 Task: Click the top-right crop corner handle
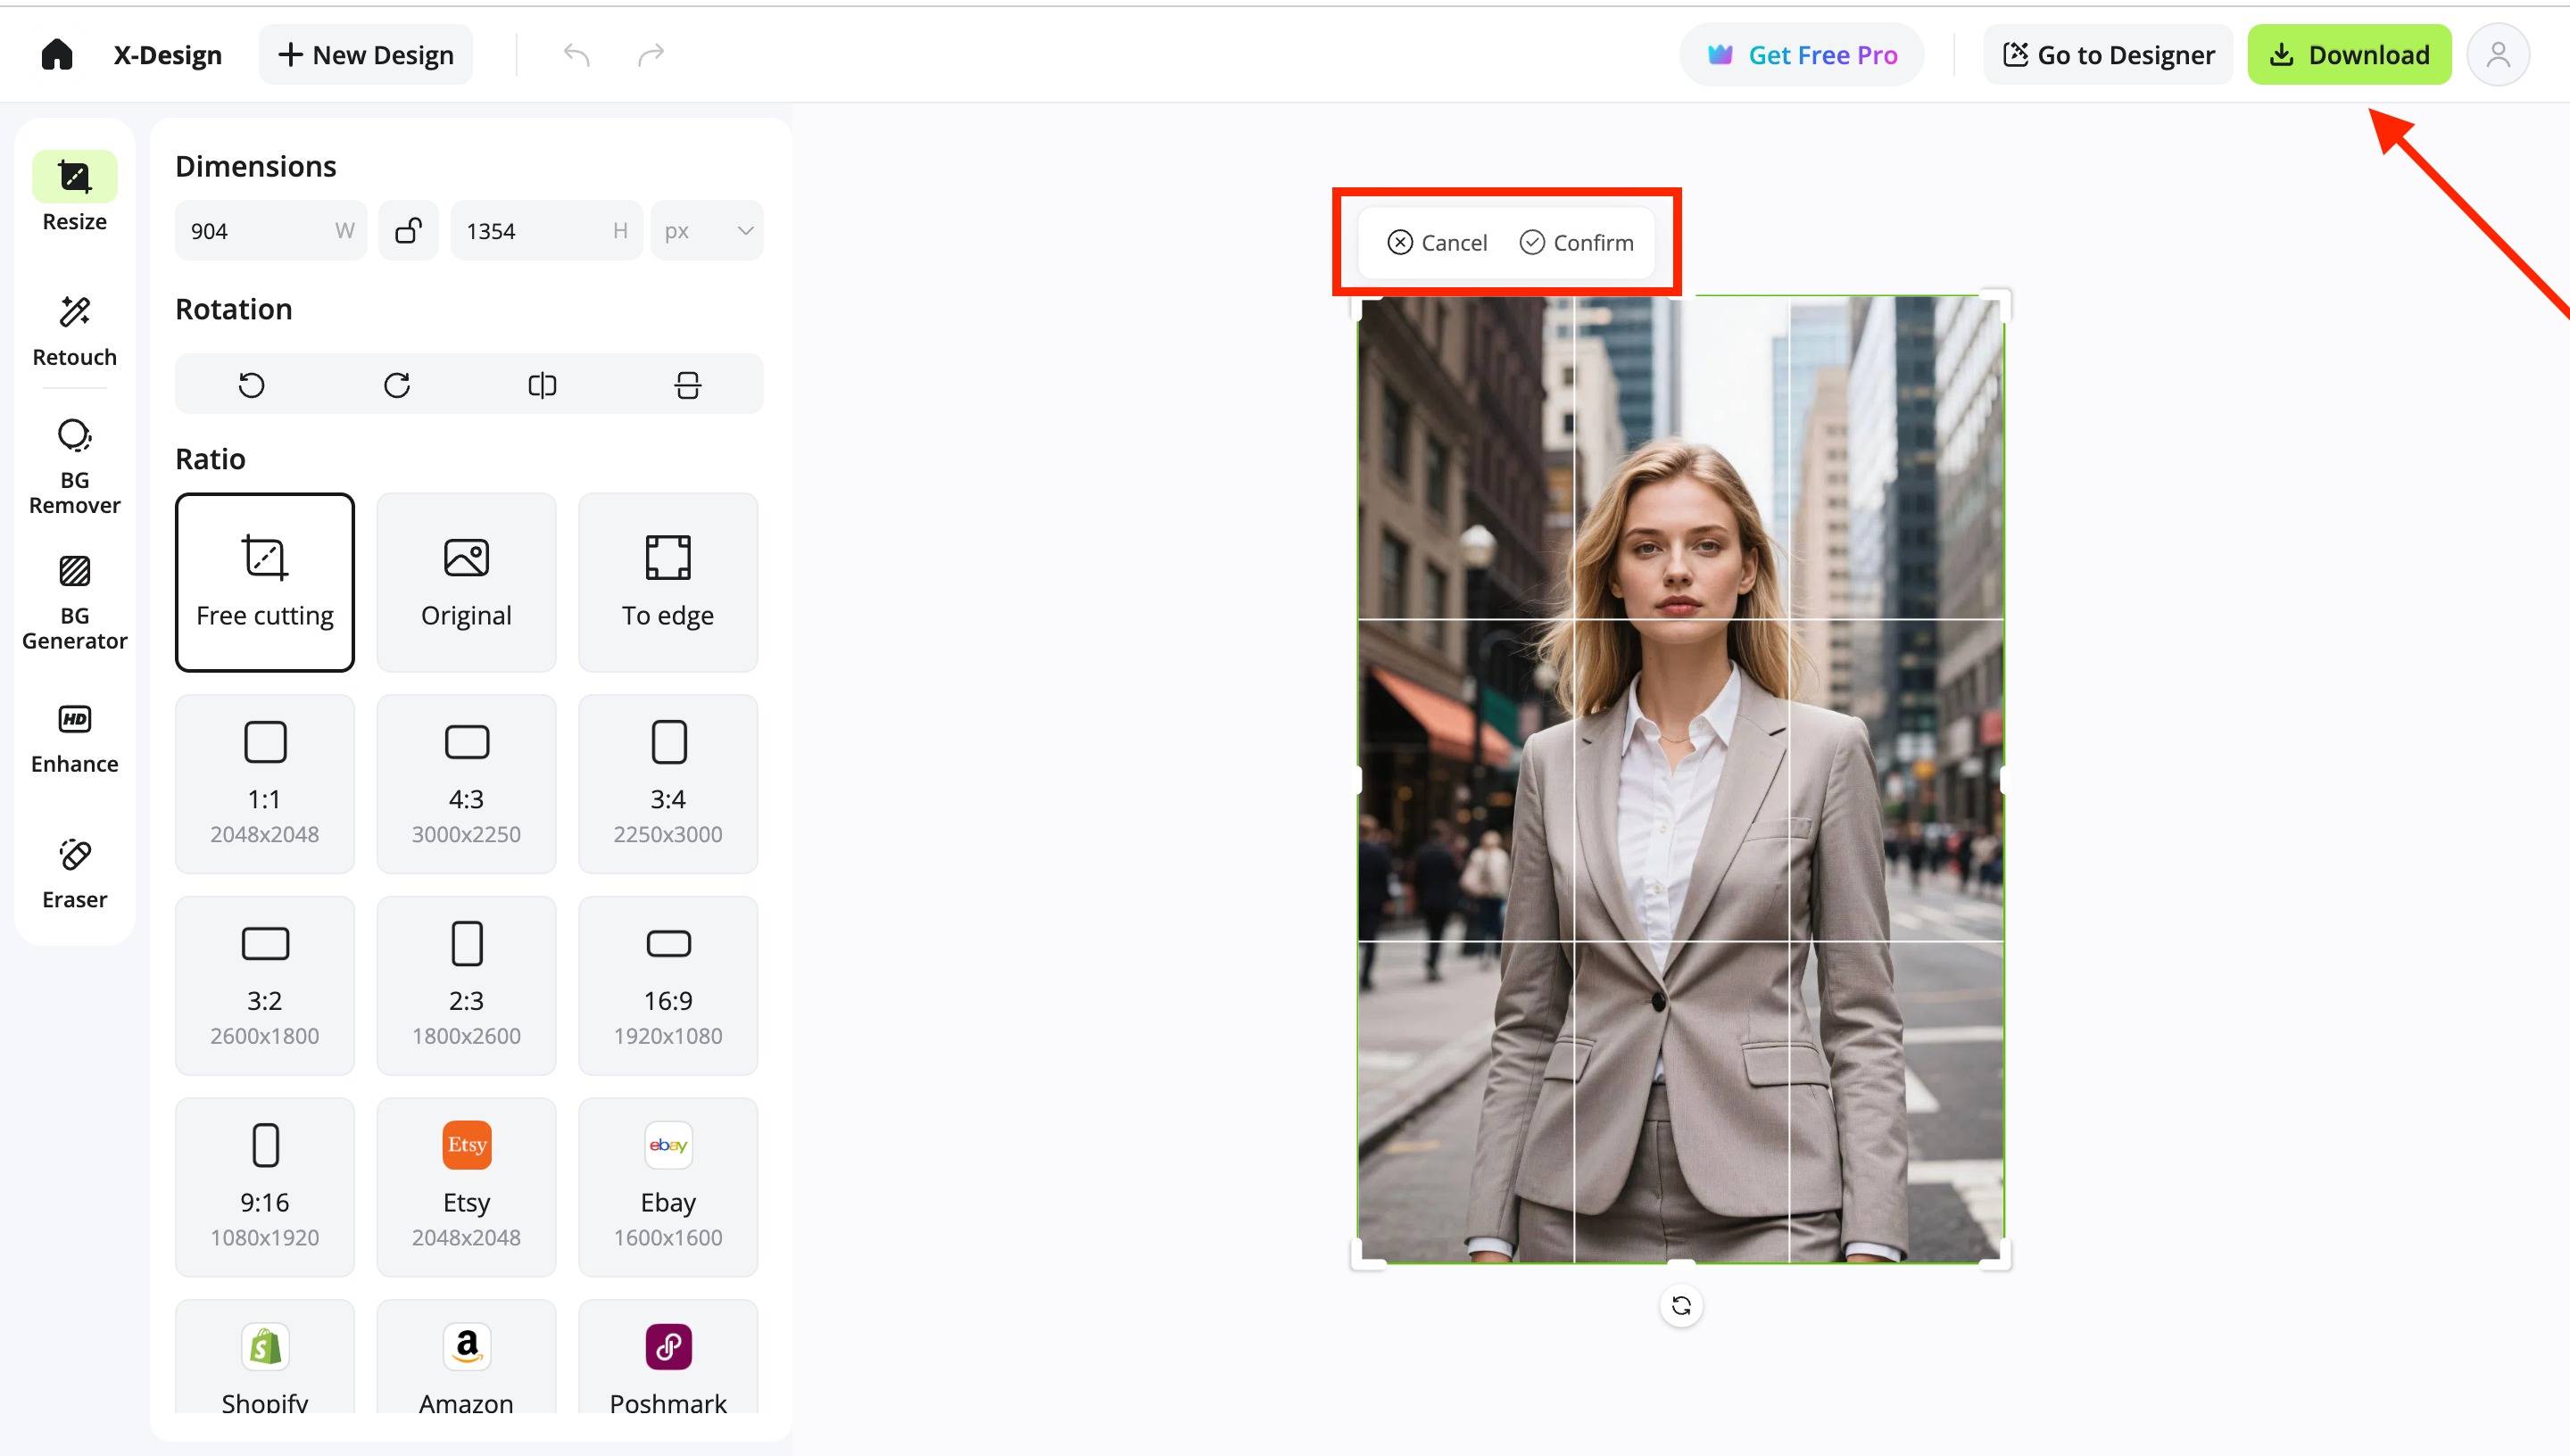click(1996, 302)
